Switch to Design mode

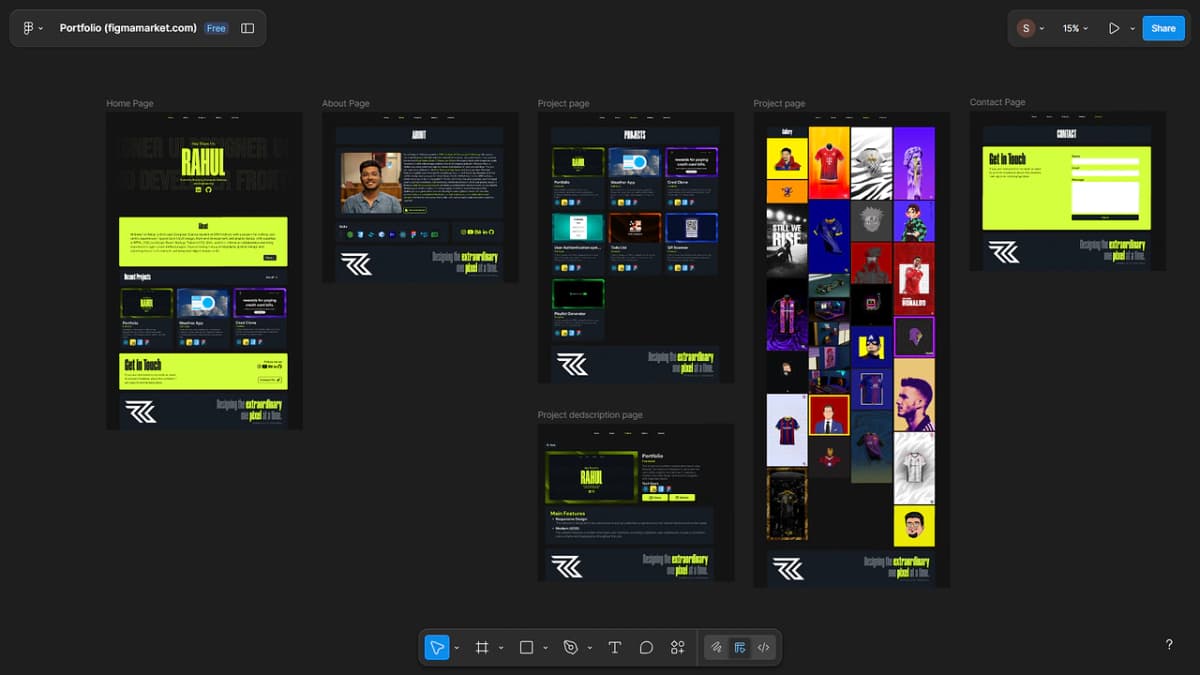coord(740,647)
